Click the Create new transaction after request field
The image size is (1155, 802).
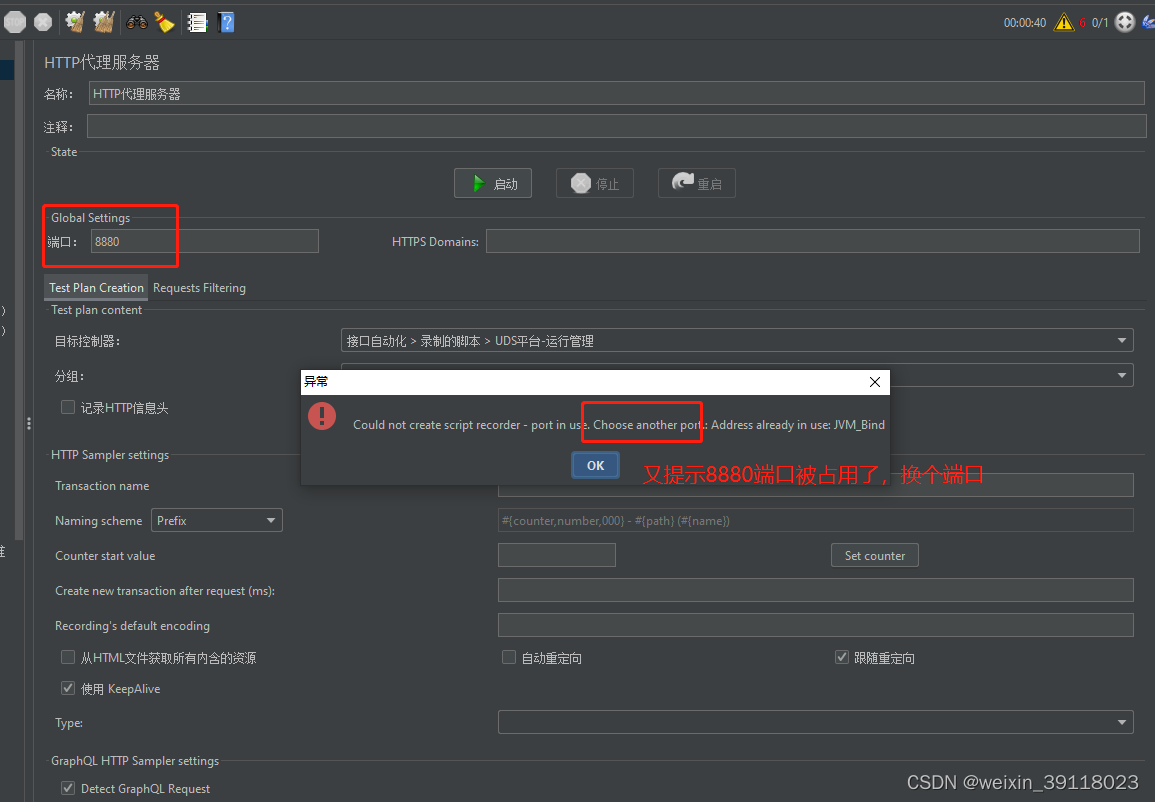(x=815, y=590)
